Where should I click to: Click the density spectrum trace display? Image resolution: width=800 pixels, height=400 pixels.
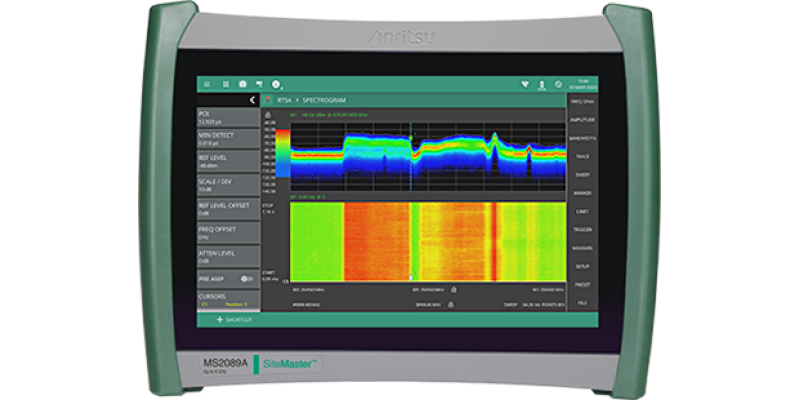[428, 157]
